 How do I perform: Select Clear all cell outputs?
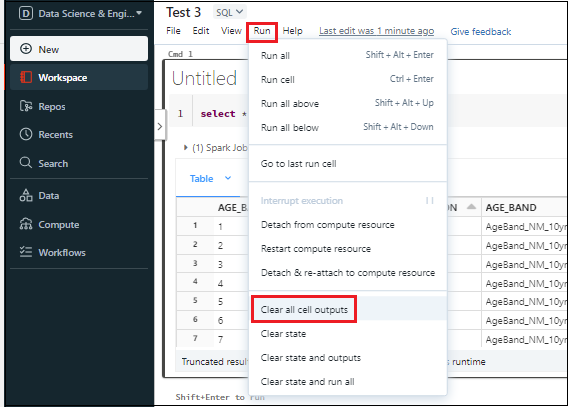[x=304, y=310]
